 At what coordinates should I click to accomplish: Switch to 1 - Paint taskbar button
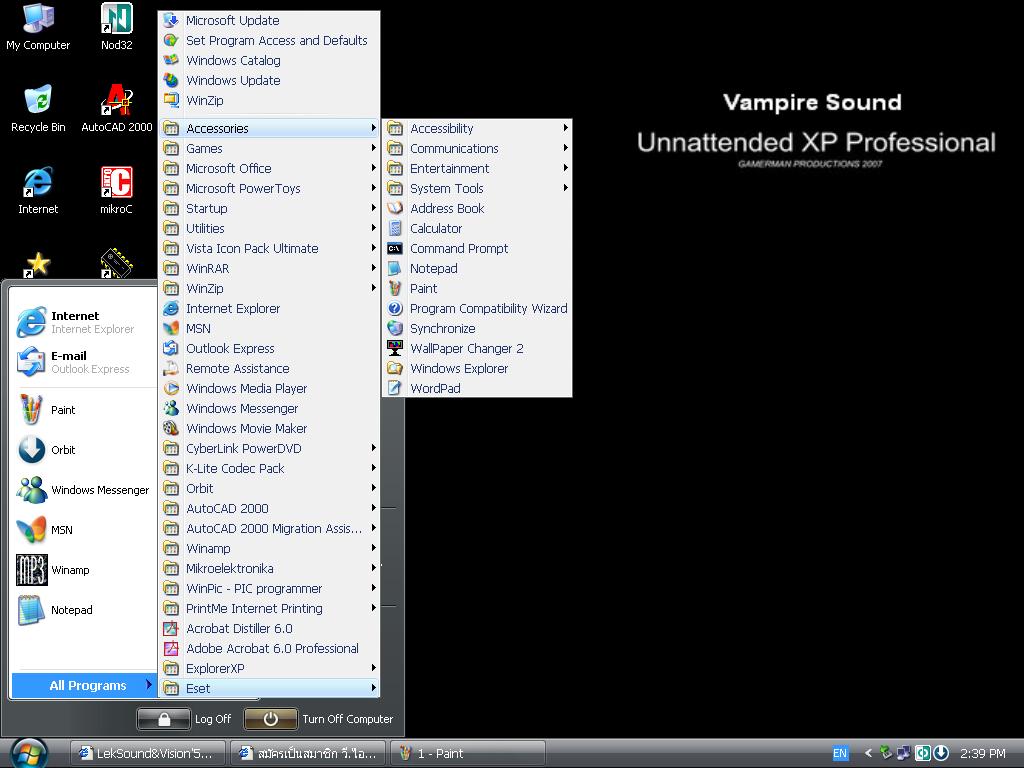click(467, 753)
